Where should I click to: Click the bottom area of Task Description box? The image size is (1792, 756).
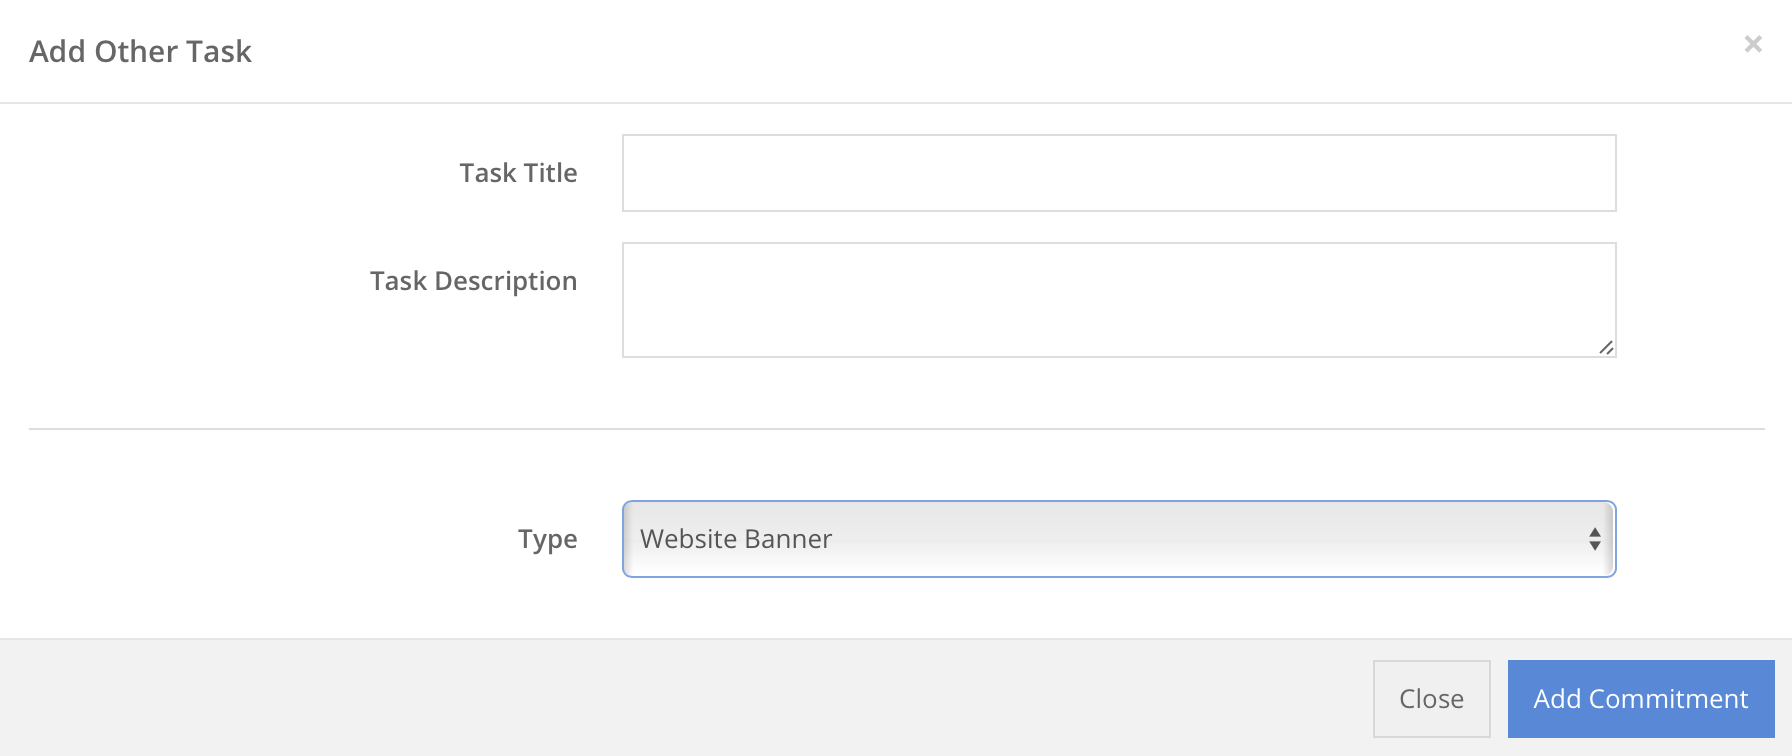point(1119,342)
